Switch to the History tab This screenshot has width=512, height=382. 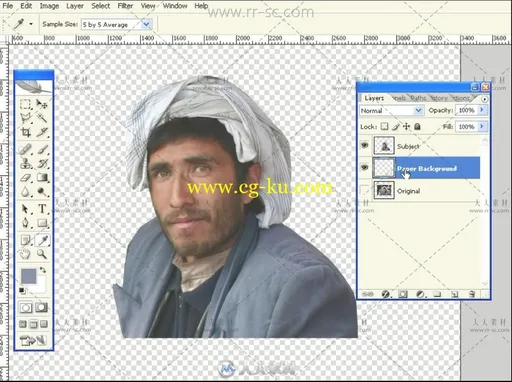click(x=439, y=98)
